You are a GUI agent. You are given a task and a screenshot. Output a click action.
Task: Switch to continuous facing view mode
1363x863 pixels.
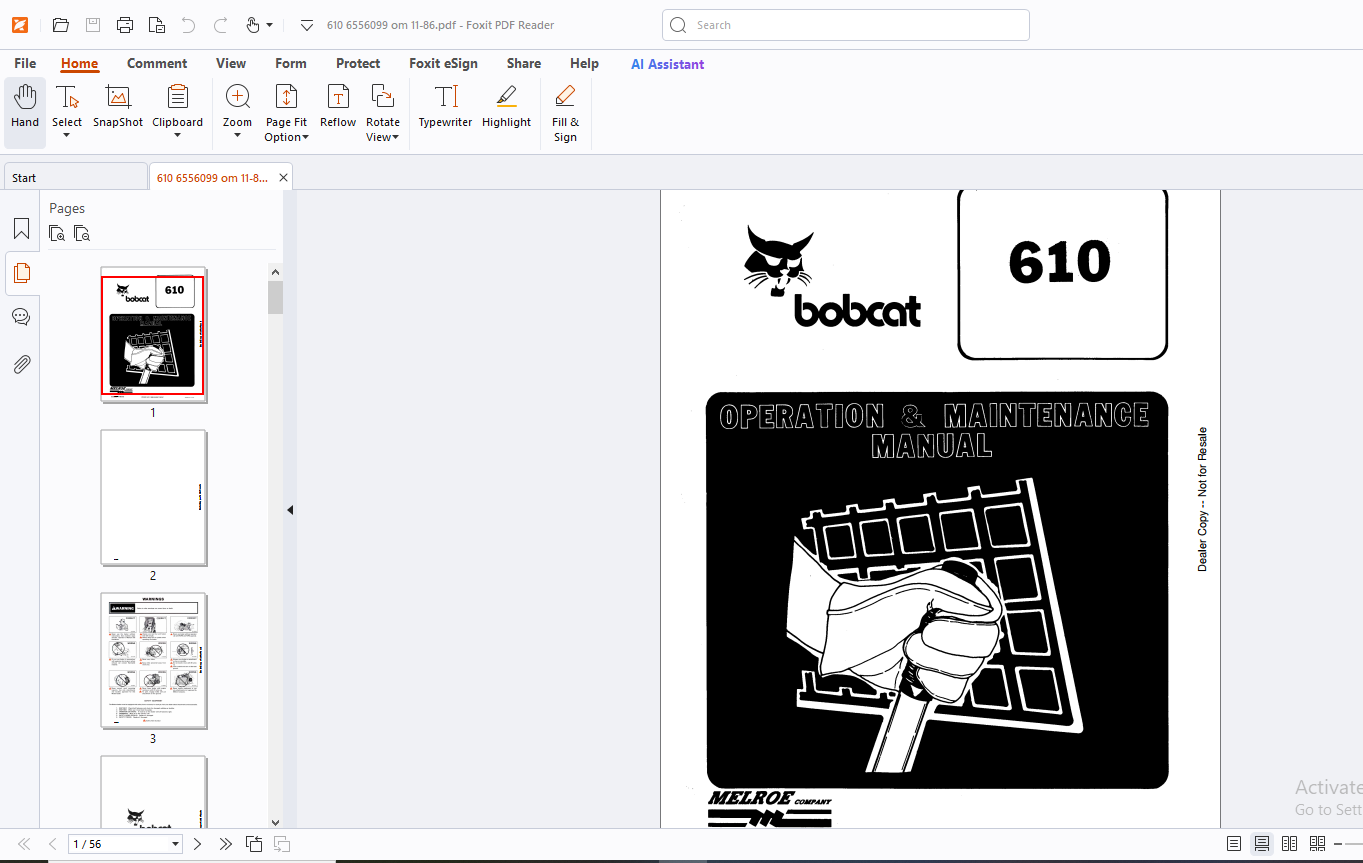(x=1317, y=844)
